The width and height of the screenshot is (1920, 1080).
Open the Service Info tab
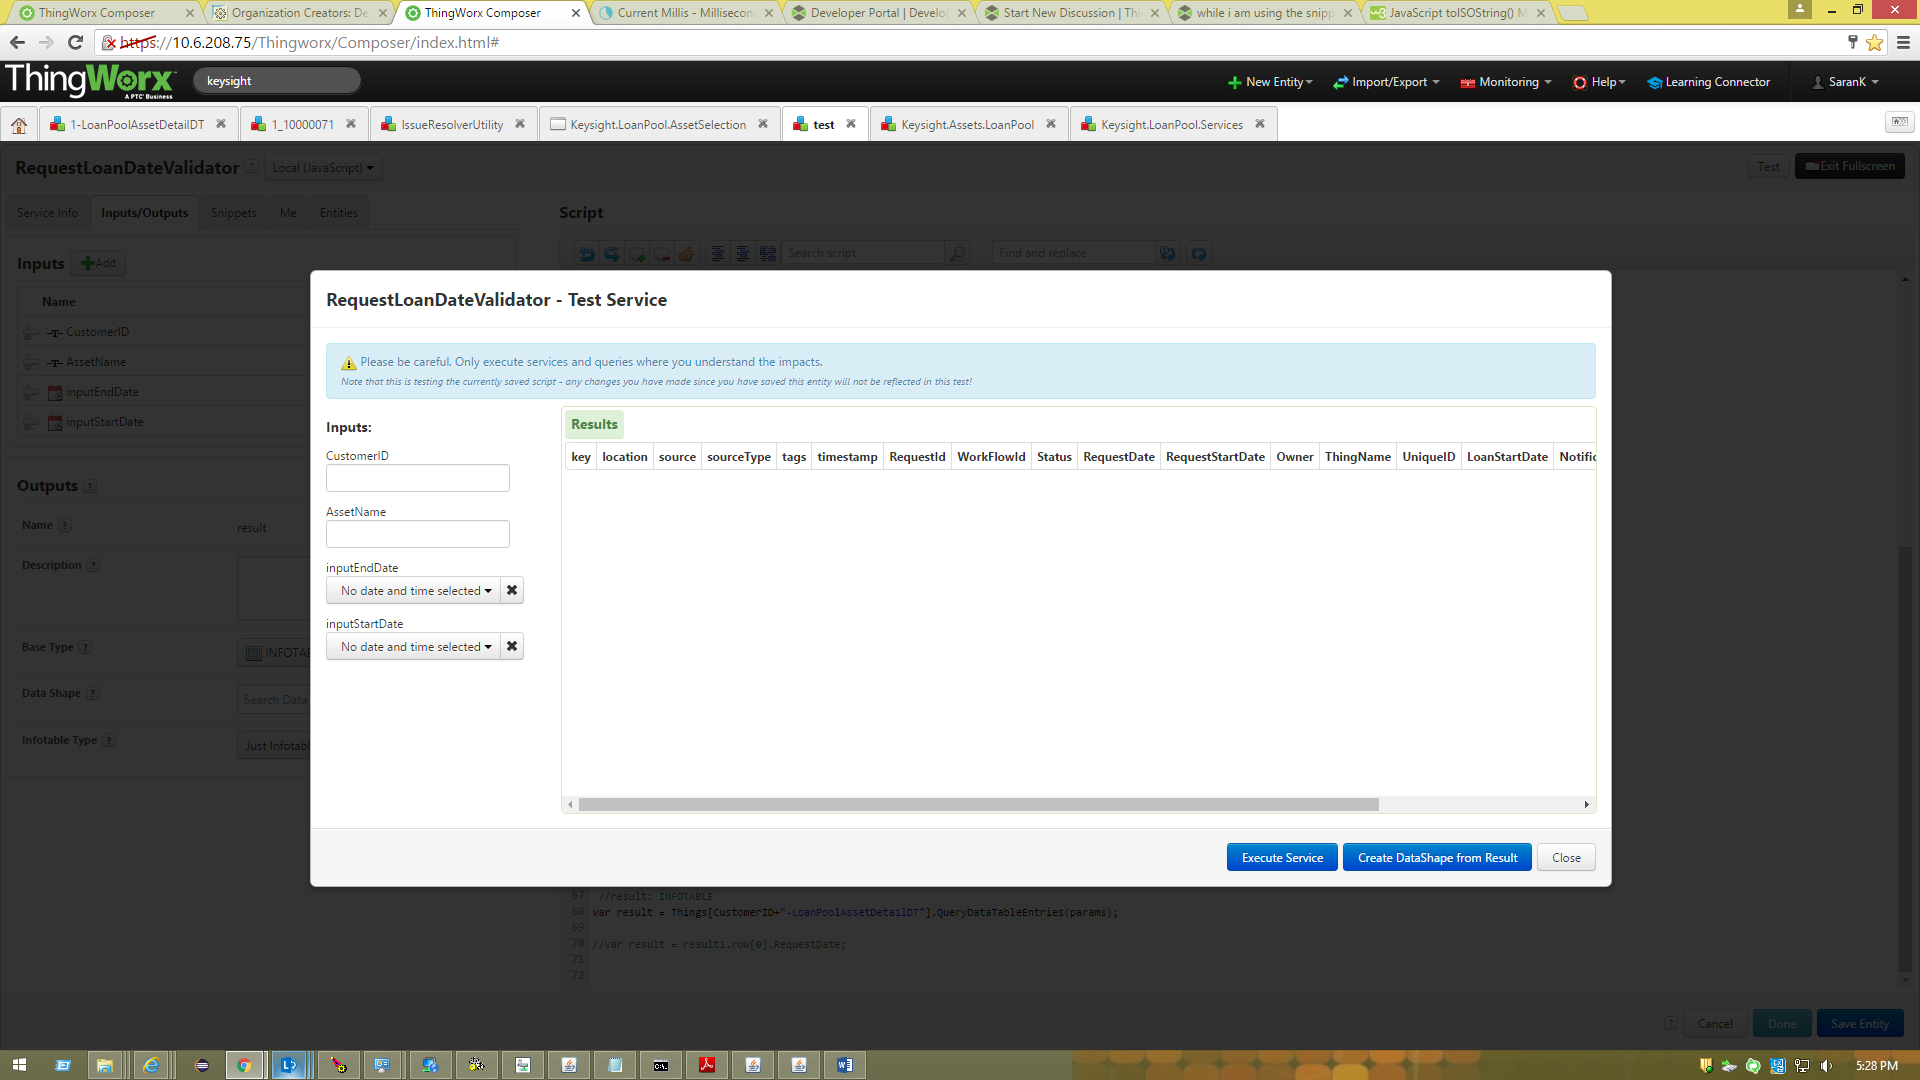coord(47,213)
